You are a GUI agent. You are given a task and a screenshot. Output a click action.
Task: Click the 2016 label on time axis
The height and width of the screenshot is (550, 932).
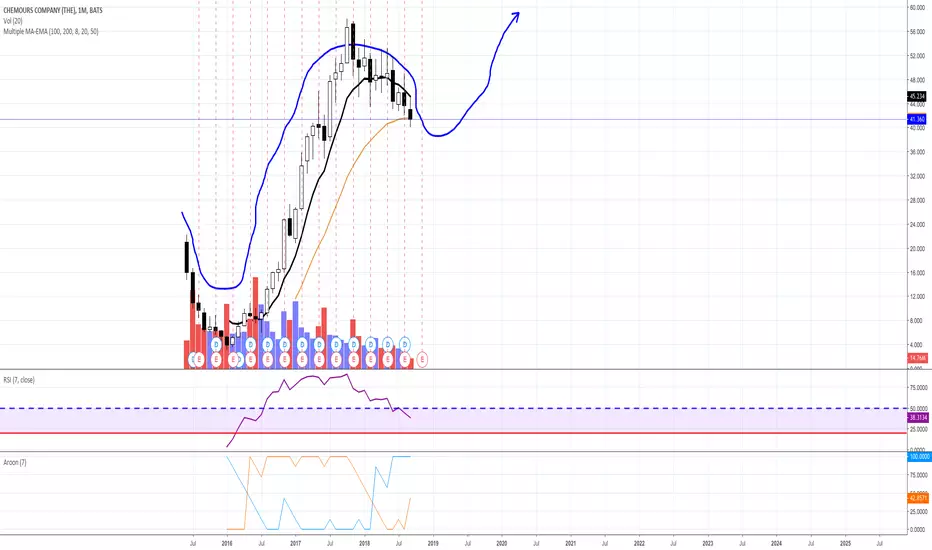coord(226,543)
